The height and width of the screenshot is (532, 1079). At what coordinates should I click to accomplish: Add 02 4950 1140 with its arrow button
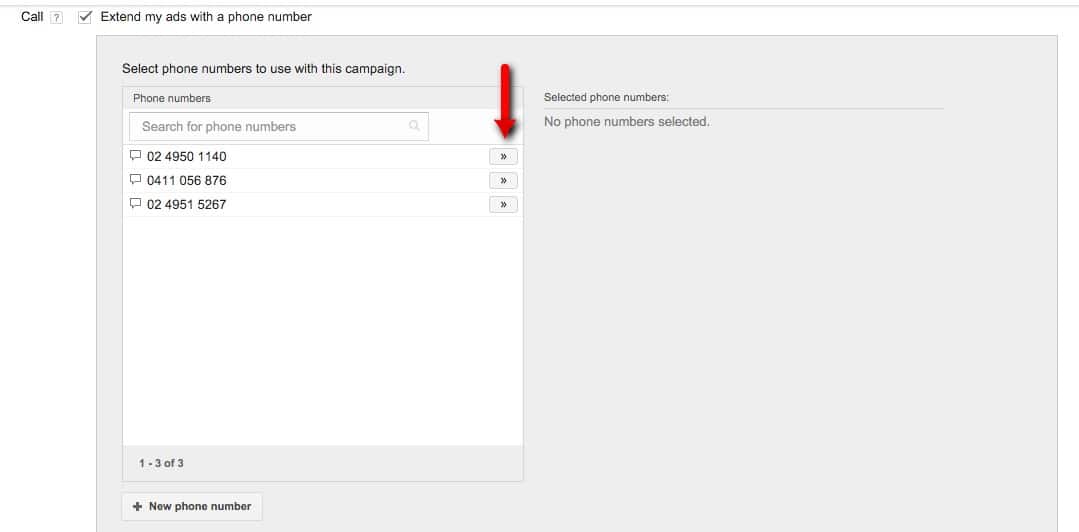tap(504, 157)
